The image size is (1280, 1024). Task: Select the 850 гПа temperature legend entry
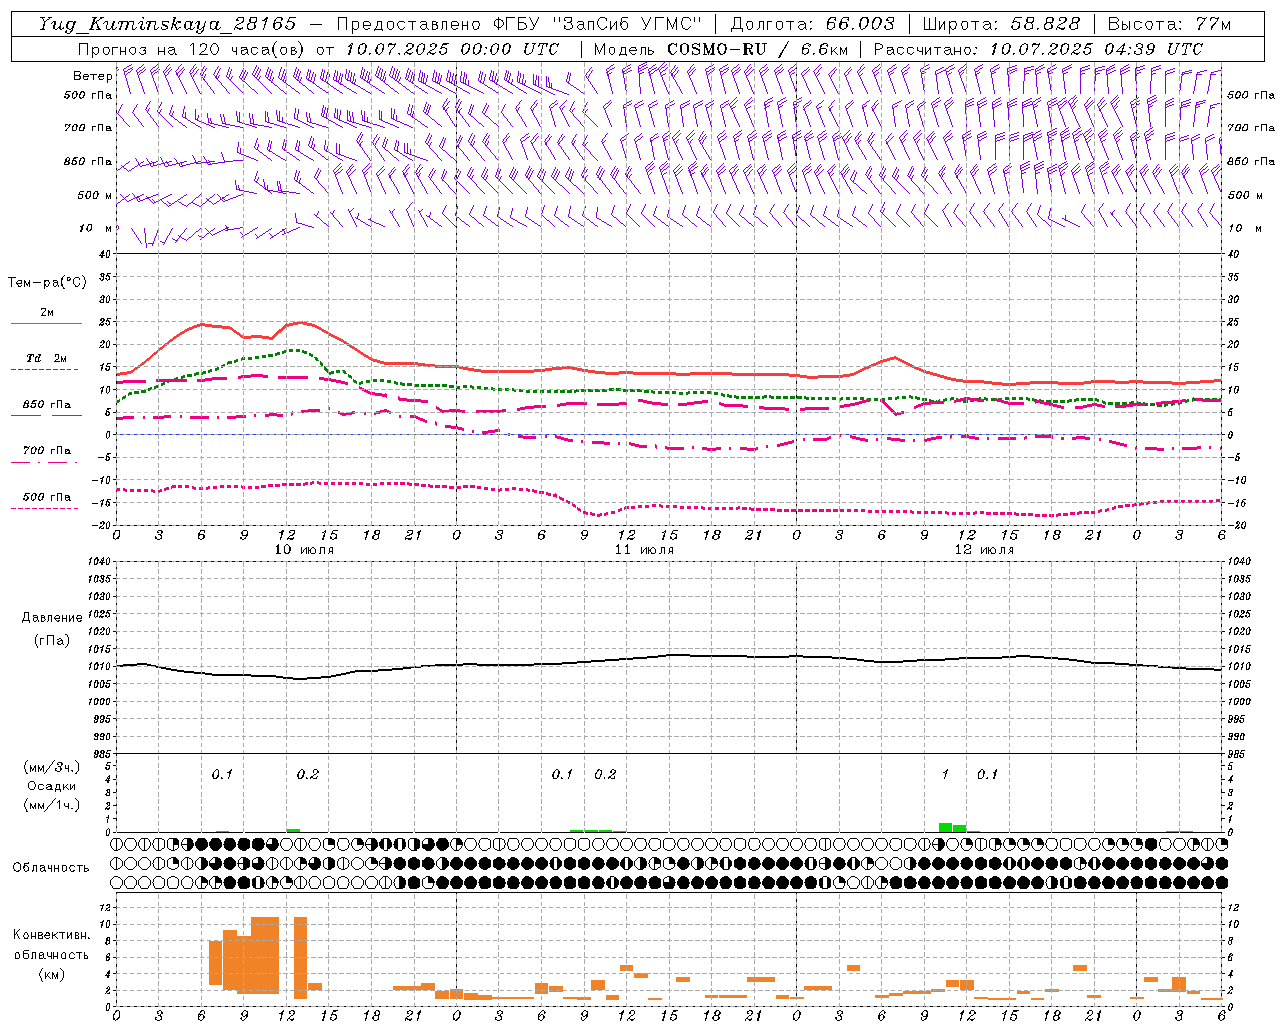coord(46,408)
